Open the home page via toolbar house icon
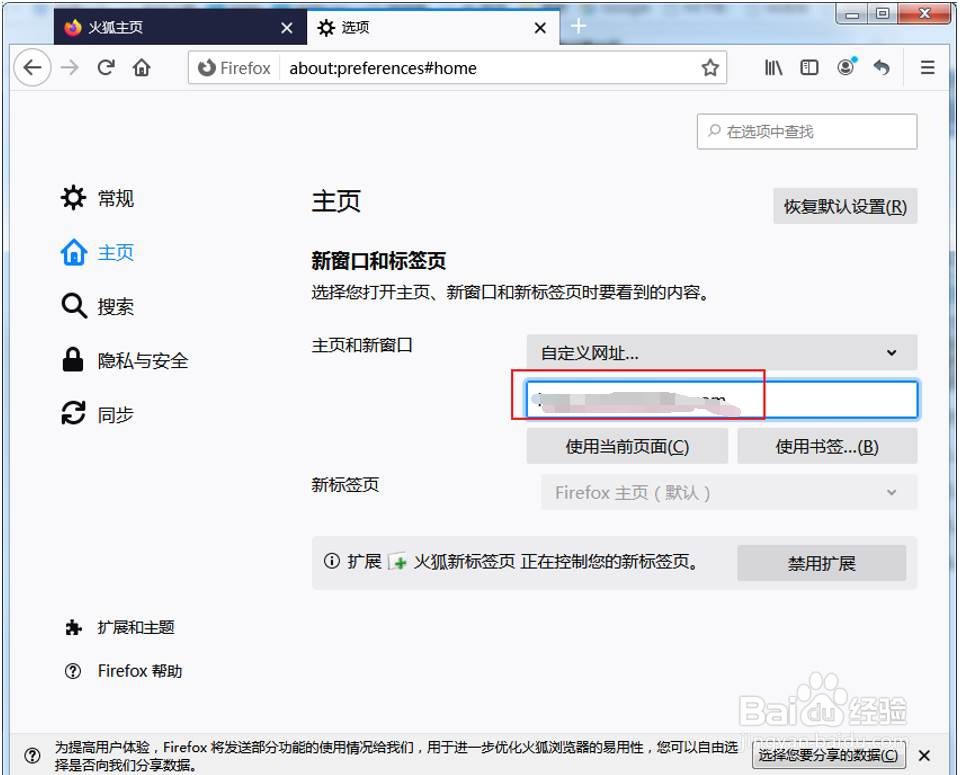Image resolution: width=963 pixels, height=775 pixels. 142,68
